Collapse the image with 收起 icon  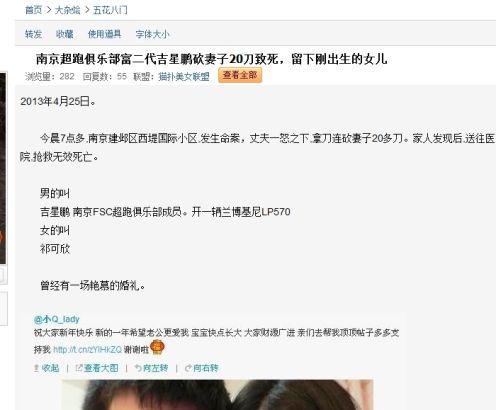[x=47, y=368]
